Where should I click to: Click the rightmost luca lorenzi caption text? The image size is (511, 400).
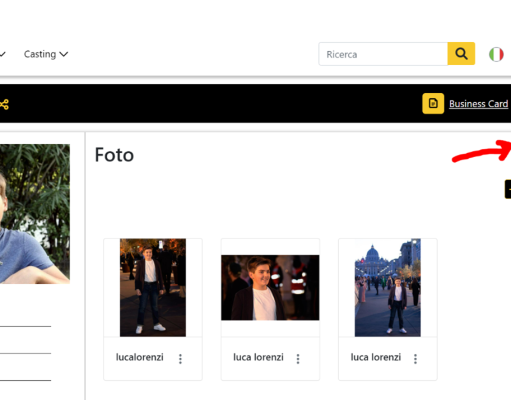point(376,357)
